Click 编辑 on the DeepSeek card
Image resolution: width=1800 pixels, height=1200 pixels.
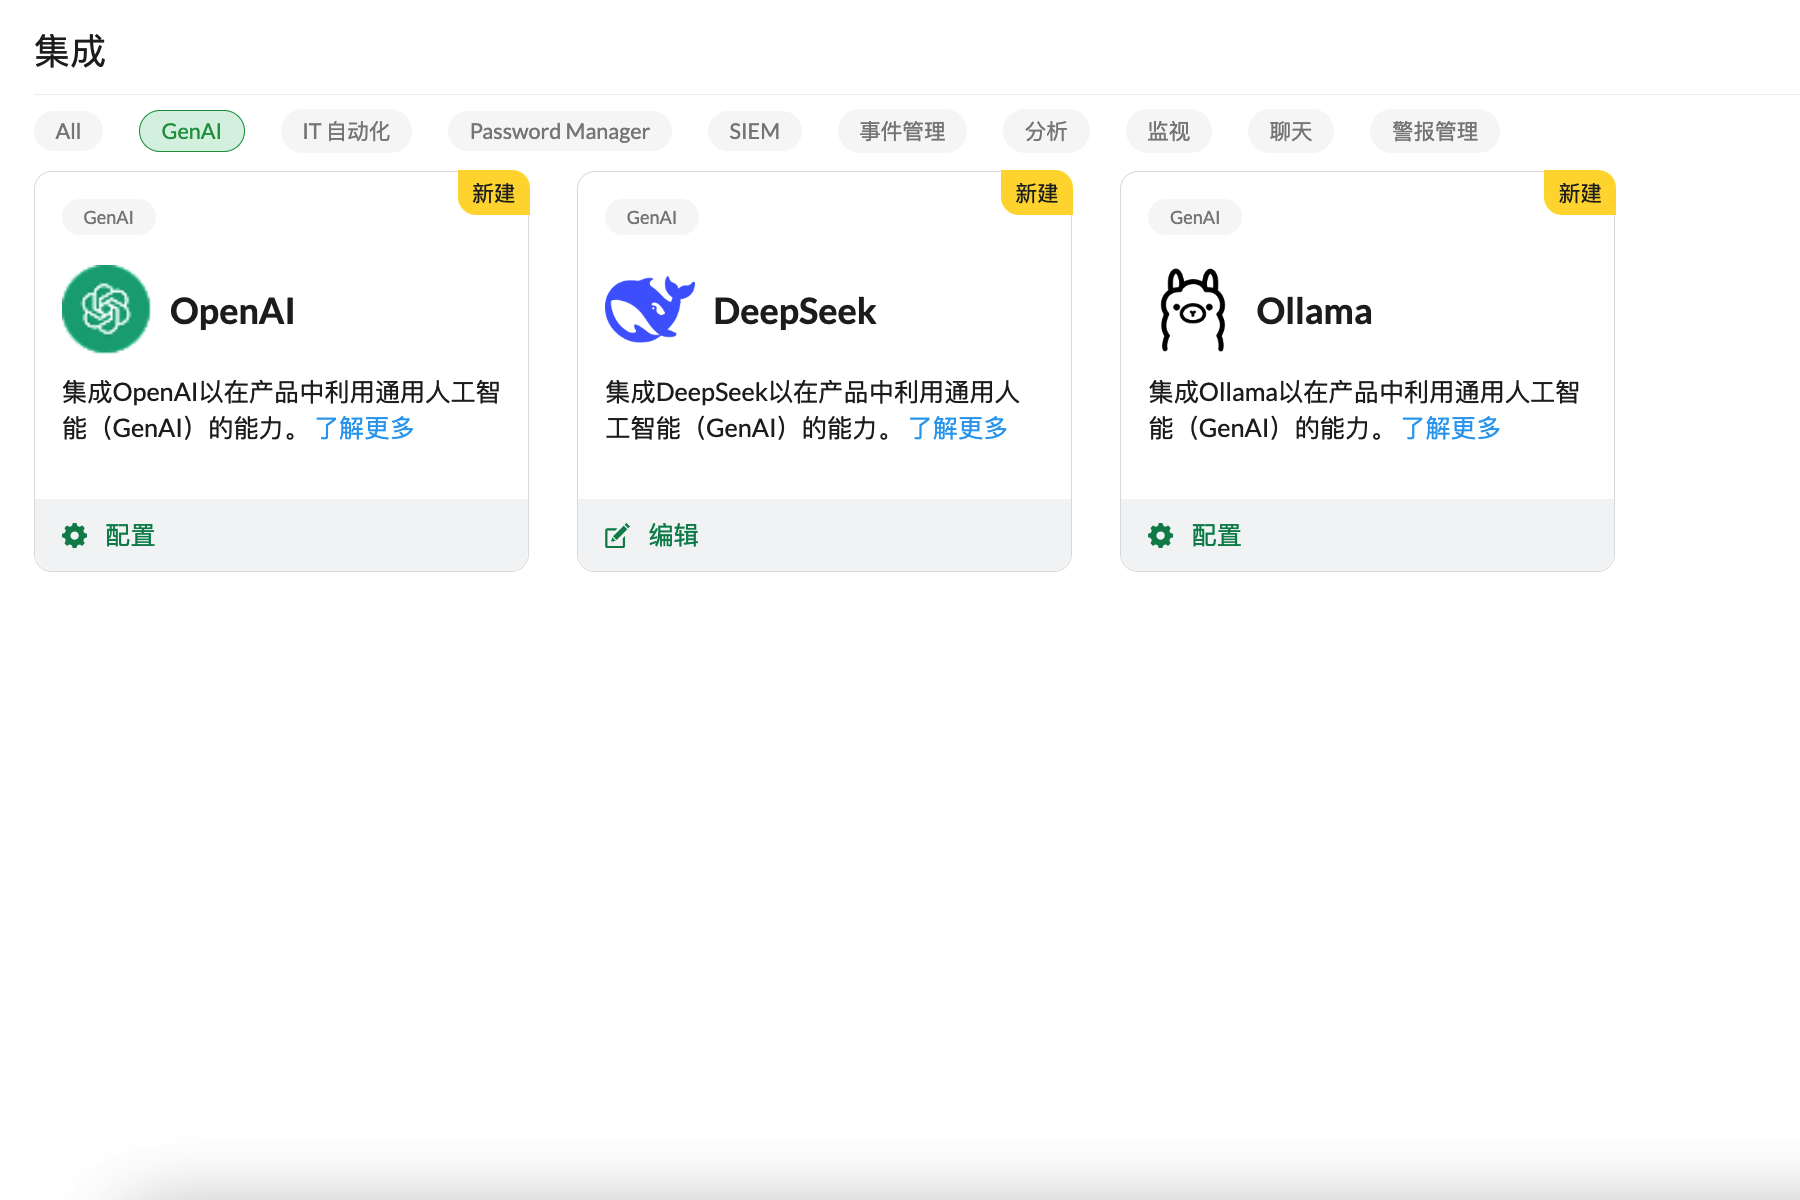point(674,536)
